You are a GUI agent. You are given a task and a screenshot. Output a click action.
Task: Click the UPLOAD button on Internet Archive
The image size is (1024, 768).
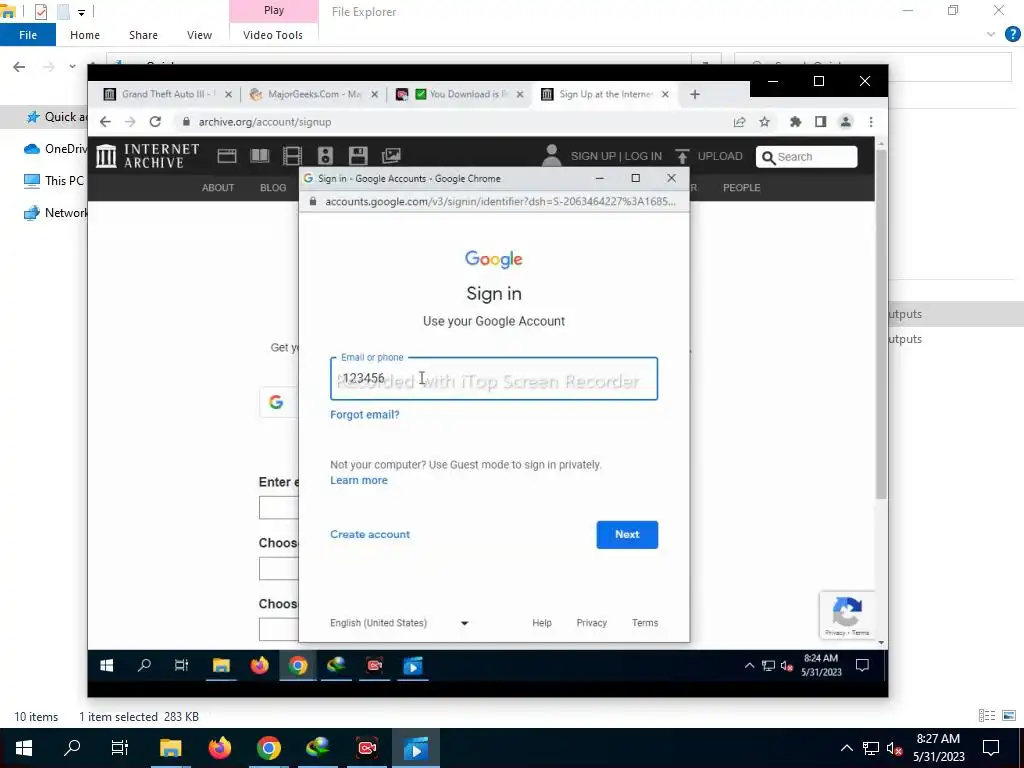point(709,156)
